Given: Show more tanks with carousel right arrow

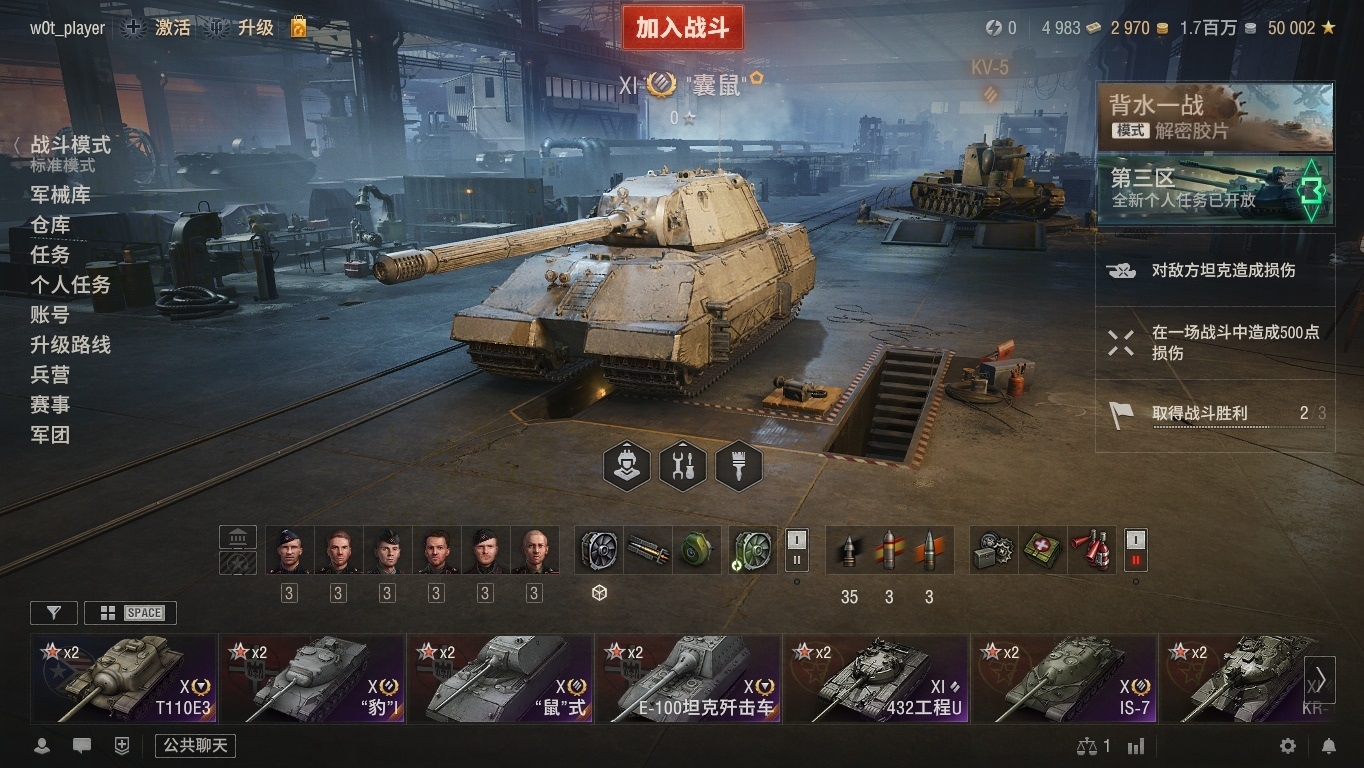Looking at the screenshot, I should (x=1320, y=678).
